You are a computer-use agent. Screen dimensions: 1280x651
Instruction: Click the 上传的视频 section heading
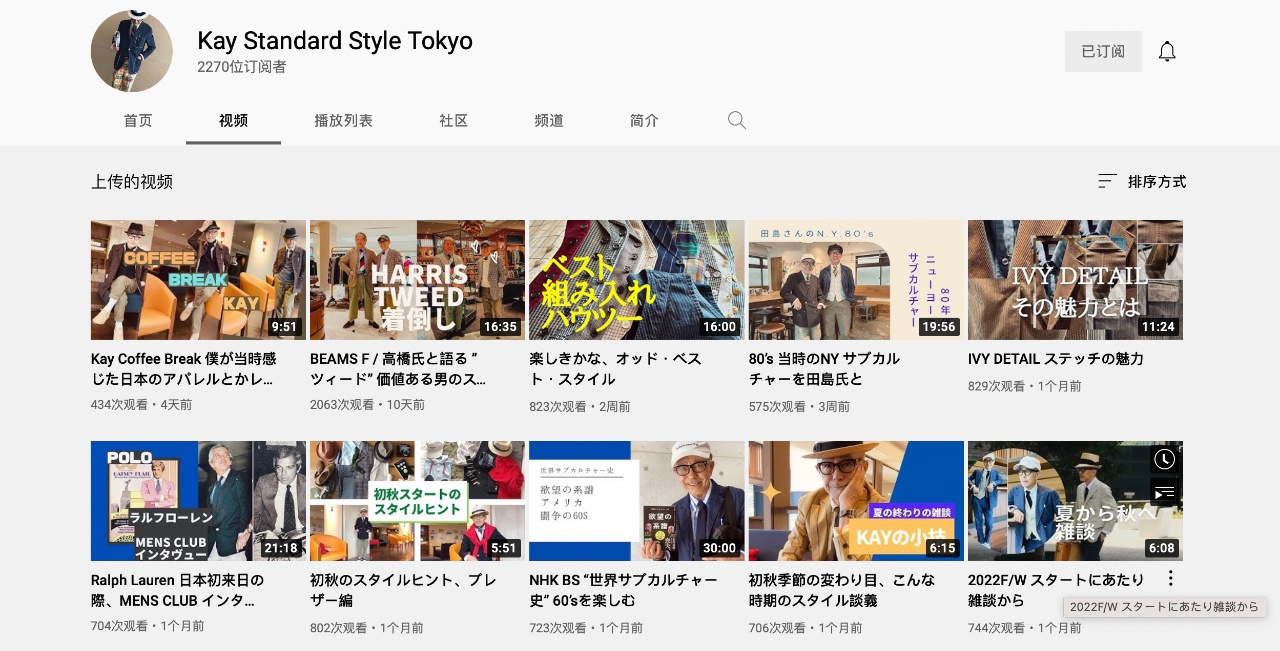coord(132,182)
